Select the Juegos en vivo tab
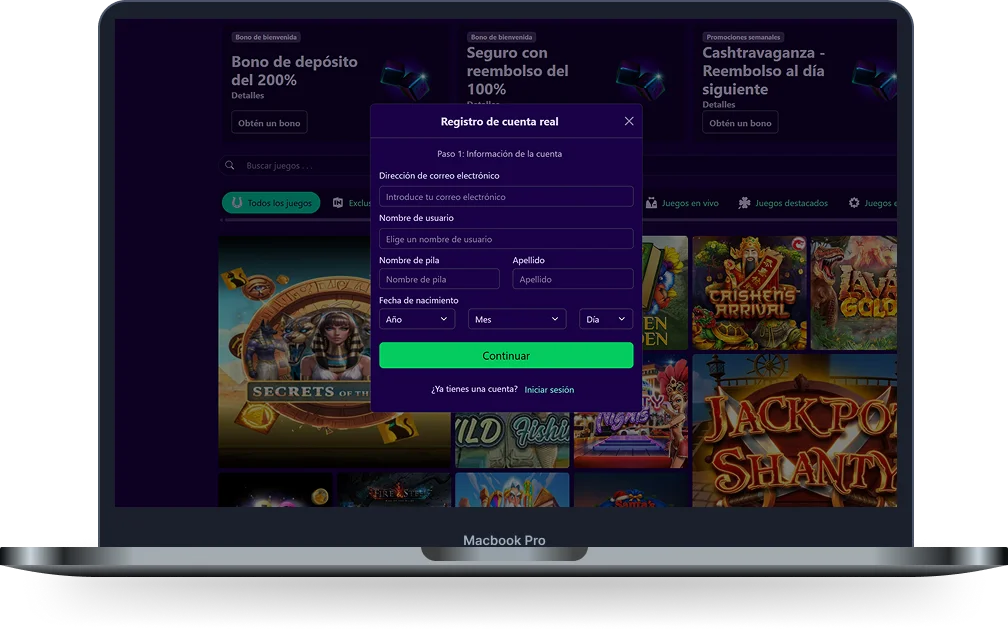 682,203
